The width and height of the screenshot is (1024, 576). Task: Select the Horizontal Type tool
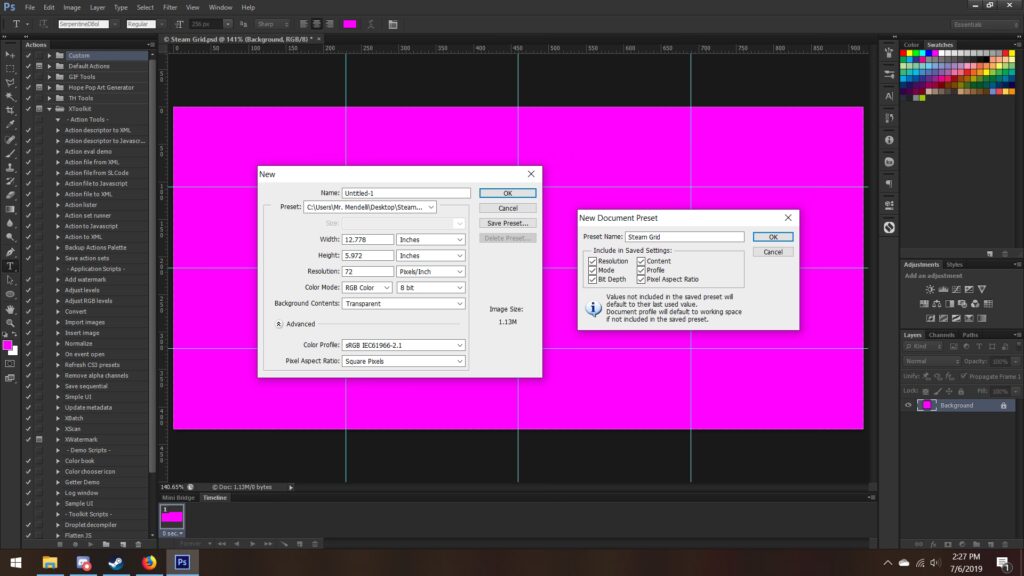[x=10, y=266]
